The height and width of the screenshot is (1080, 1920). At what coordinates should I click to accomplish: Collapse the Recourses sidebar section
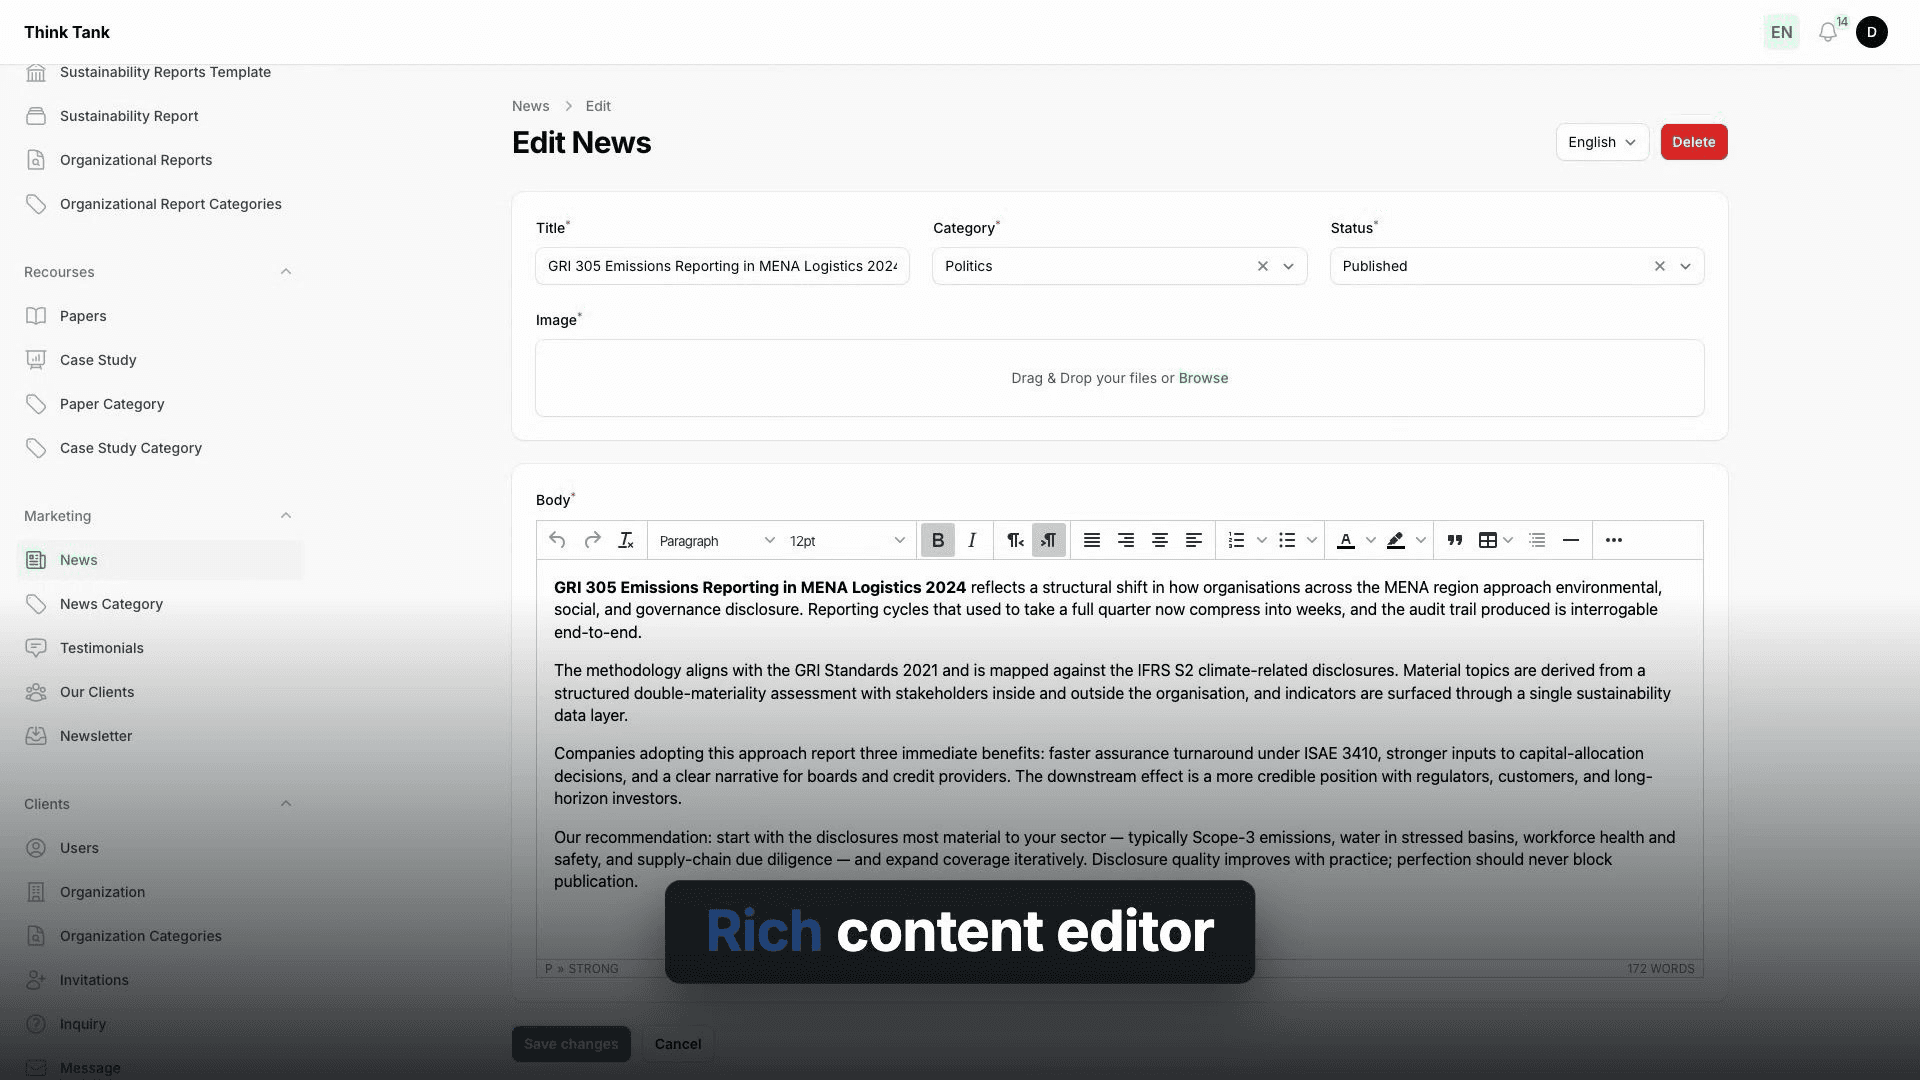(x=286, y=272)
